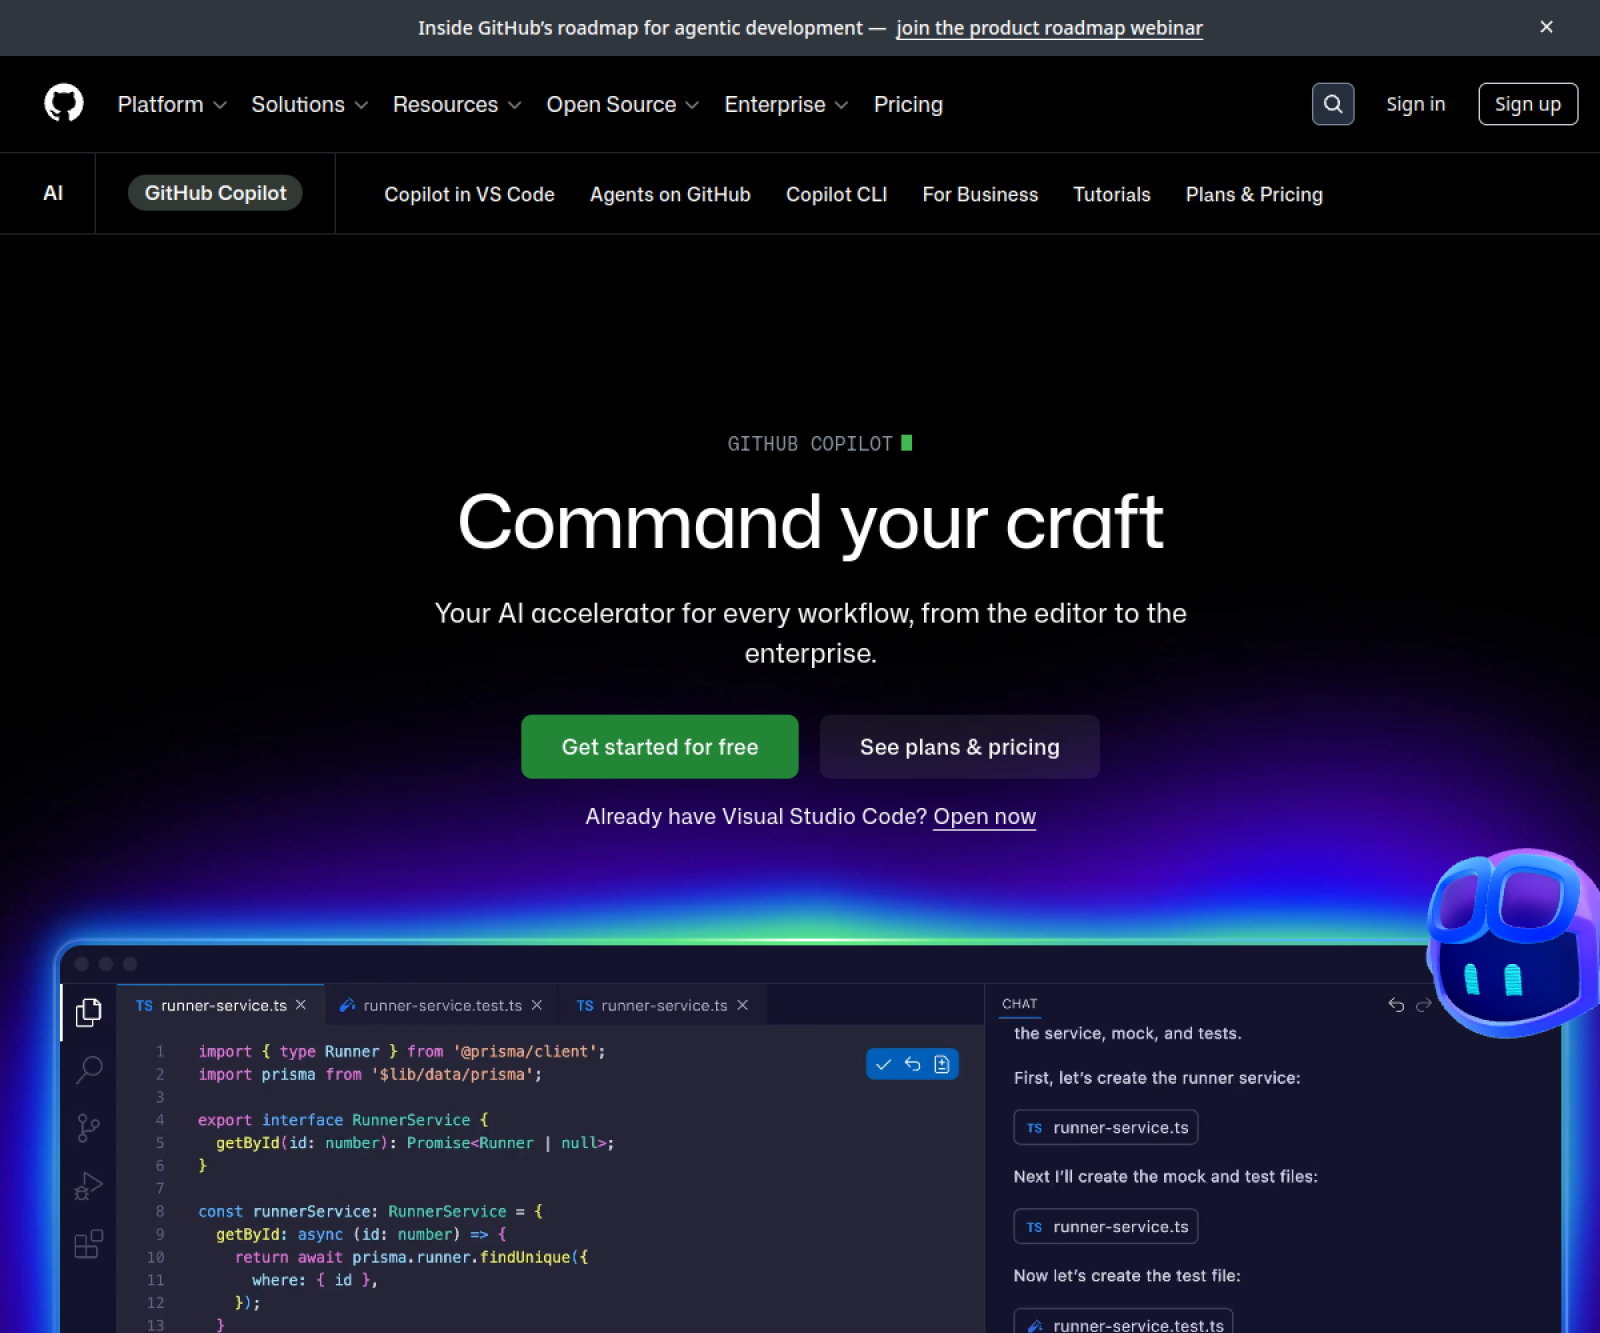The height and width of the screenshot is (1333, 1600).
Task: Switch to the runner-service.test.ts tab
Action: coord(441,1005)
